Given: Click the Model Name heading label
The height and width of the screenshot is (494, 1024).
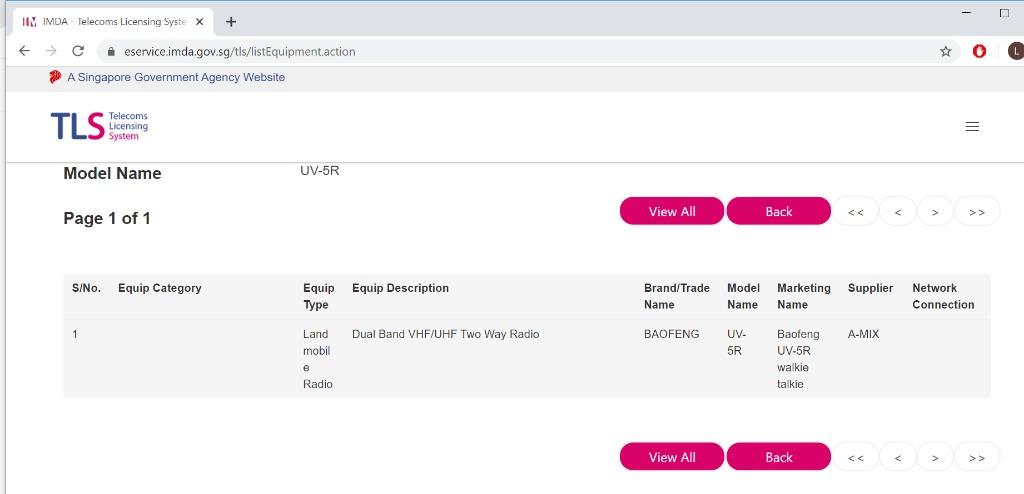Looking at the screenshot, I should tap(112, 174).
